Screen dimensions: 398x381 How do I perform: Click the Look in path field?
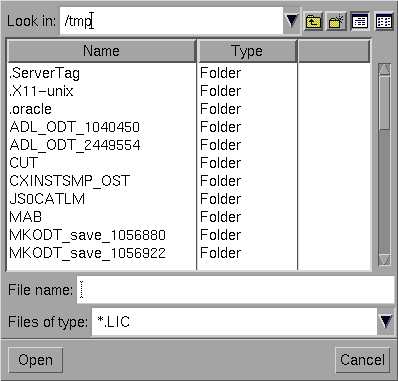pos(171,21)
